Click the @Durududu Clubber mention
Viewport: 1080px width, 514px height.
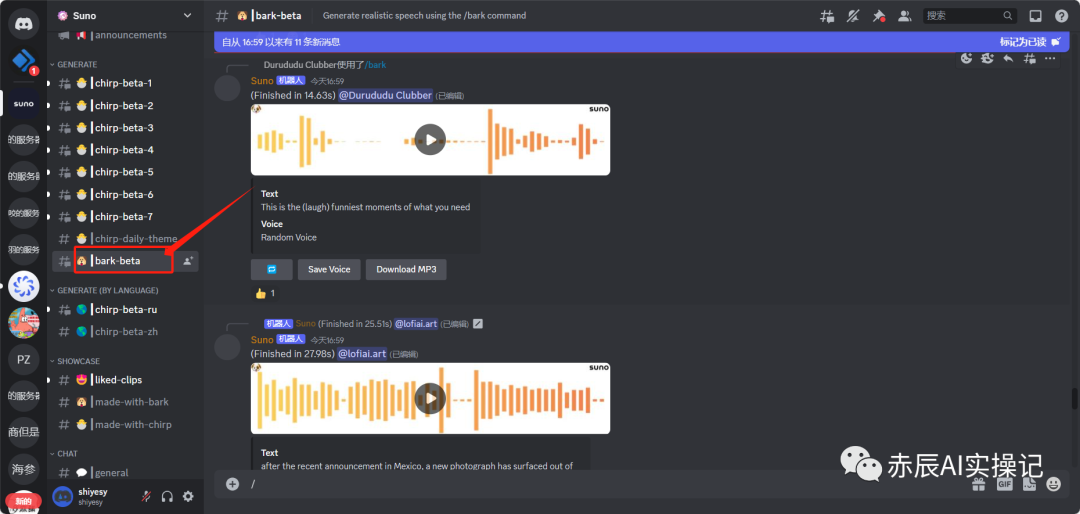tap(386, 95)
